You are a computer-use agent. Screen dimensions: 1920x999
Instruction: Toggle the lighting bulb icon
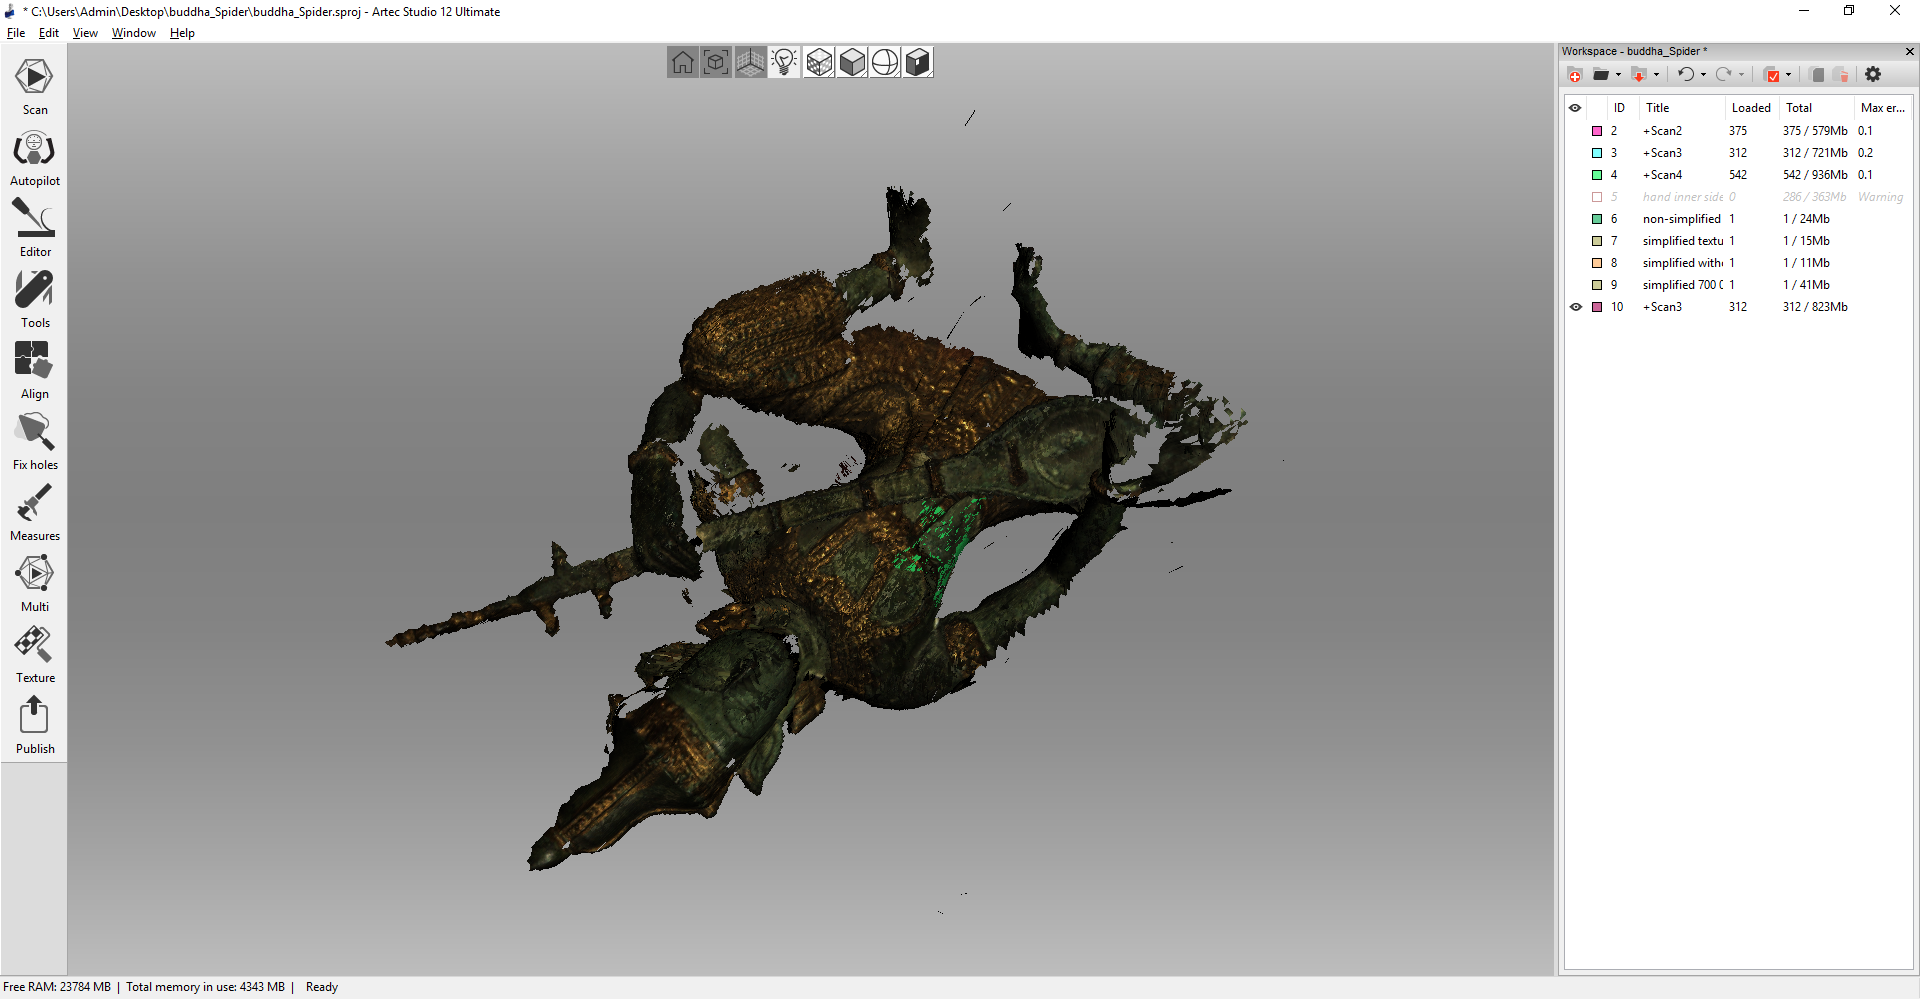[x=784, y=63]
